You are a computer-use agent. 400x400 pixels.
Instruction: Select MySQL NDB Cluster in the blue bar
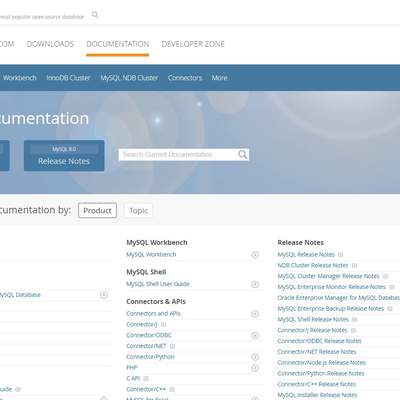click(129, 78)
